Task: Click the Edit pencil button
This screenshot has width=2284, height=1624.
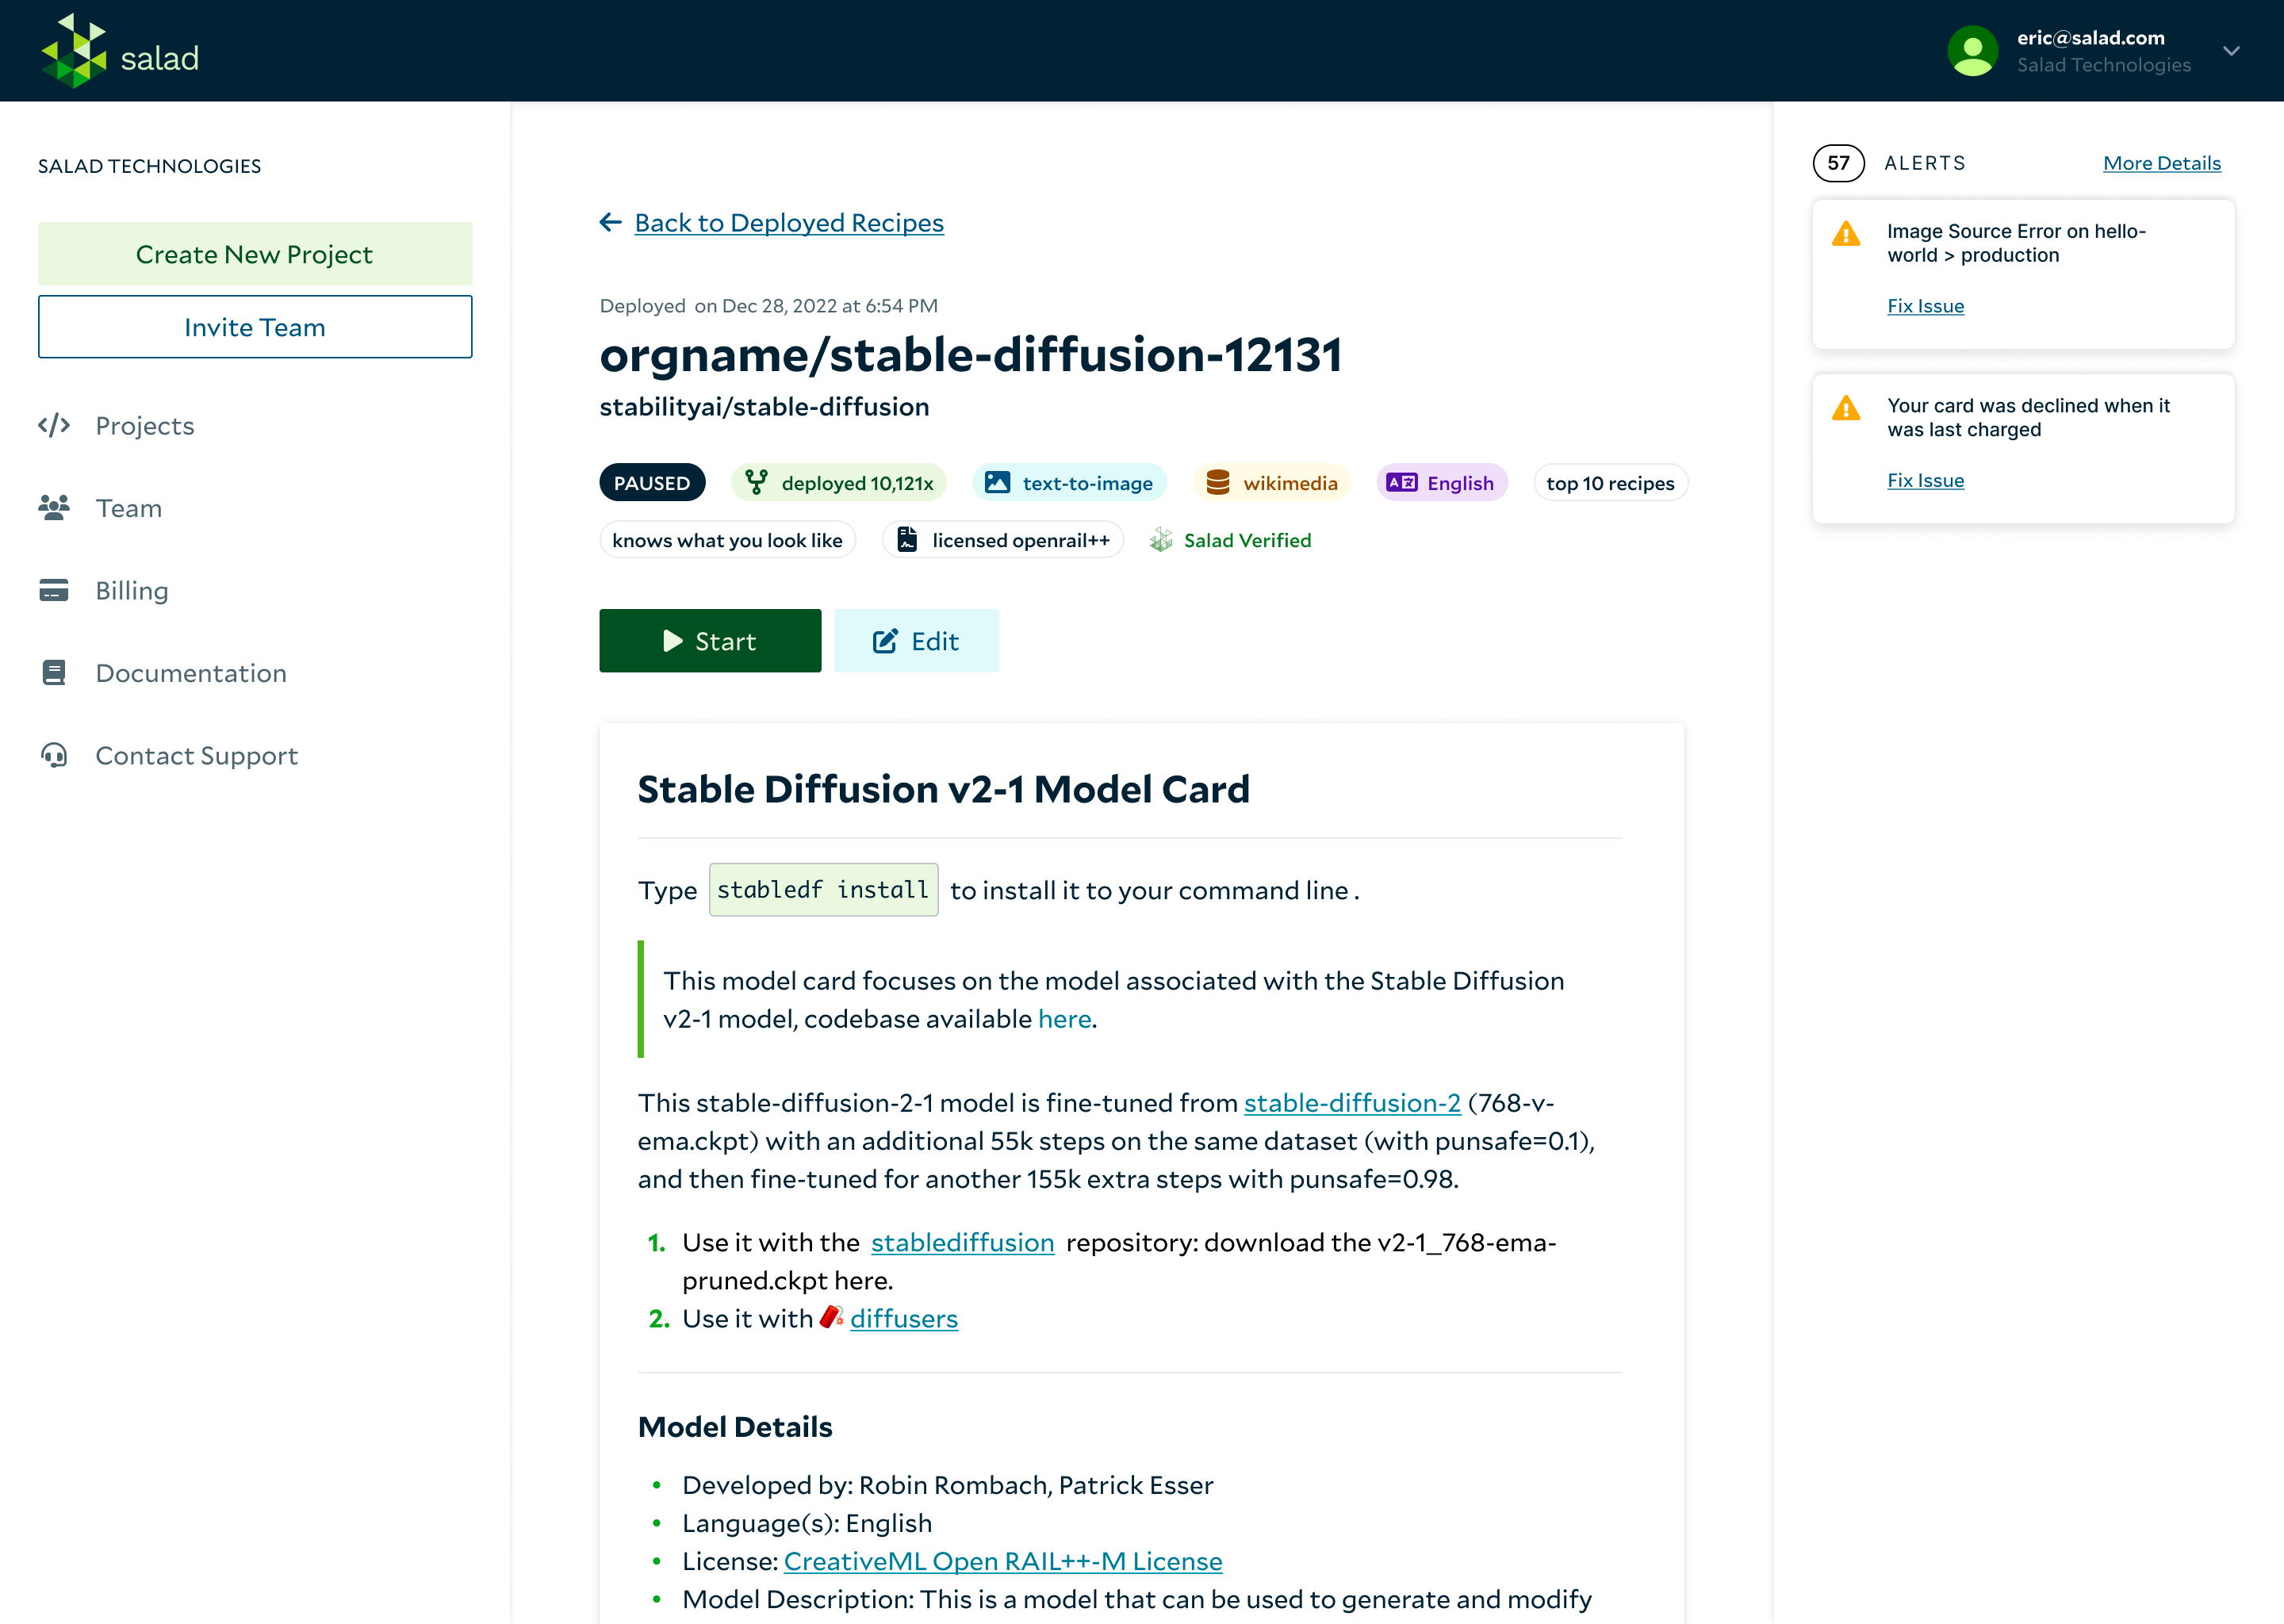Action: tap(916, 641)
